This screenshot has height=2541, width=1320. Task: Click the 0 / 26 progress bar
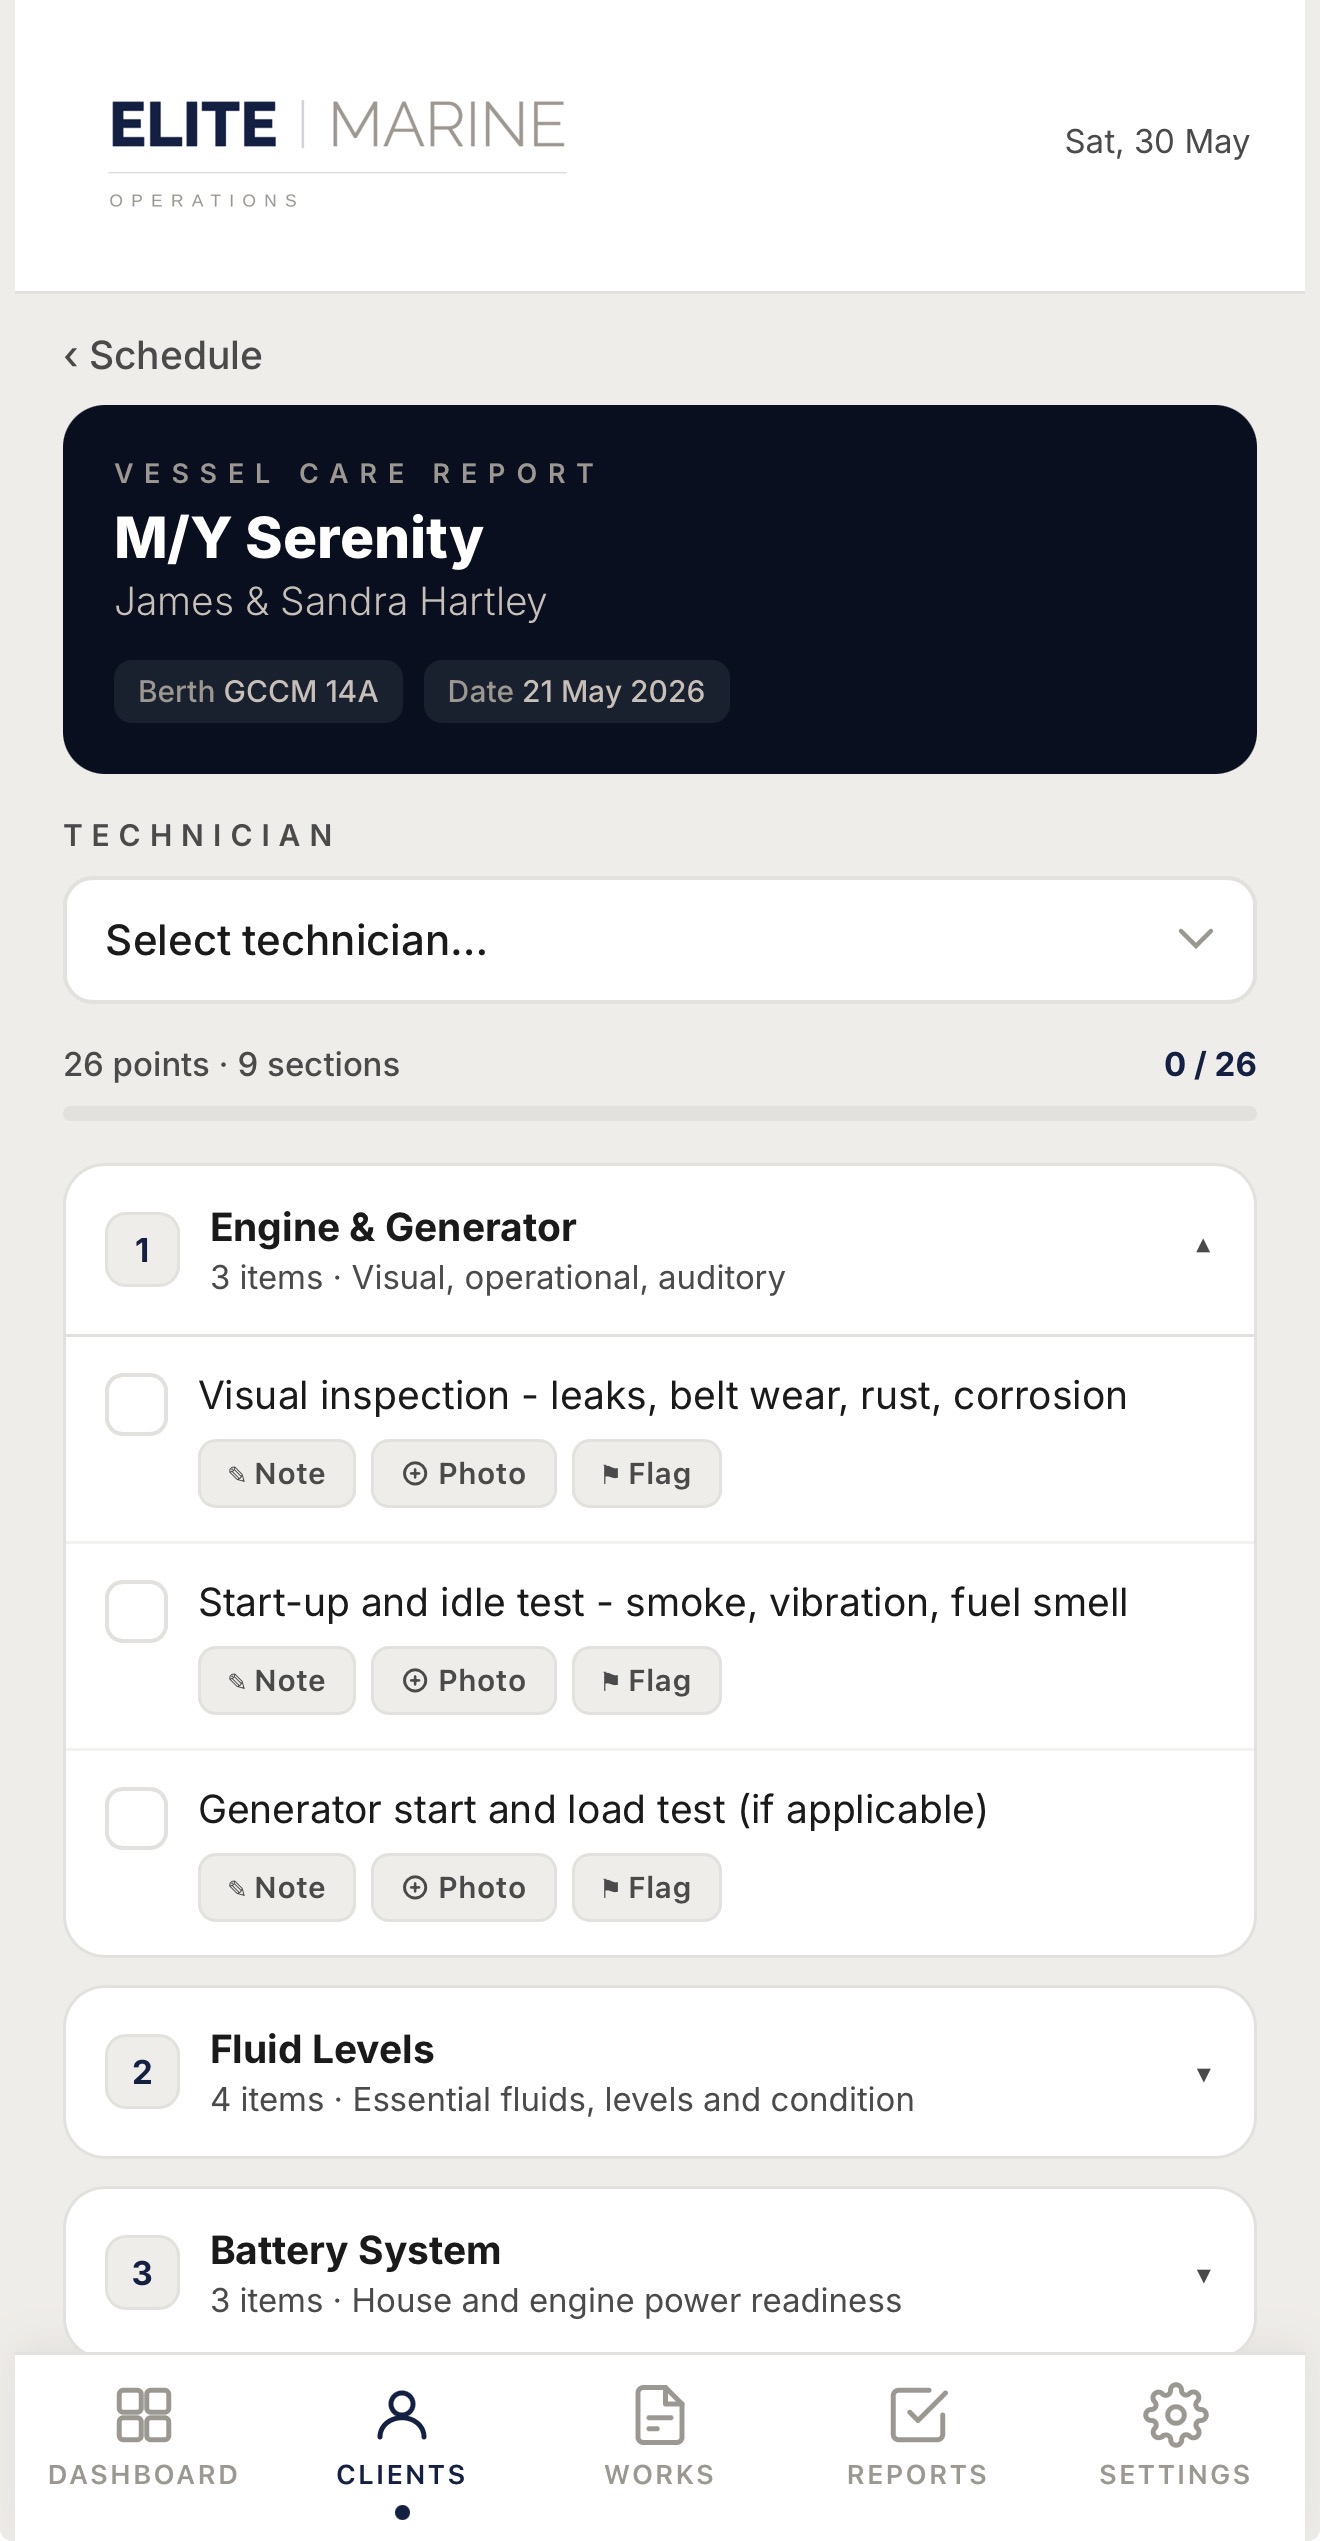click(x=660, y=1113)
